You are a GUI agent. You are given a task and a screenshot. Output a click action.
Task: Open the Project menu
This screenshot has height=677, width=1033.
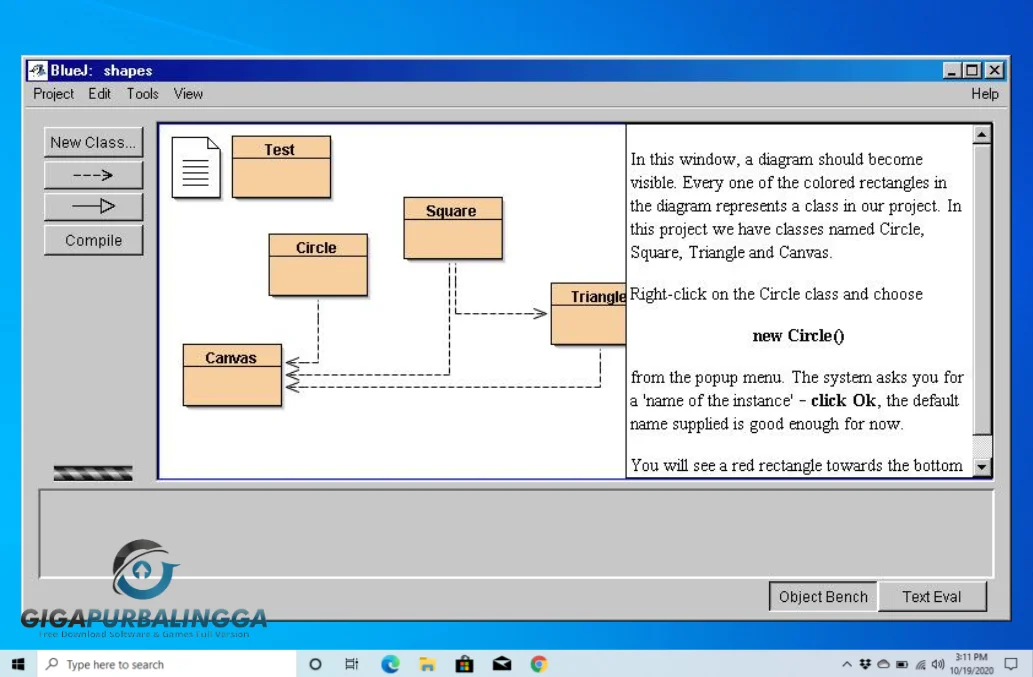point(53,93)
